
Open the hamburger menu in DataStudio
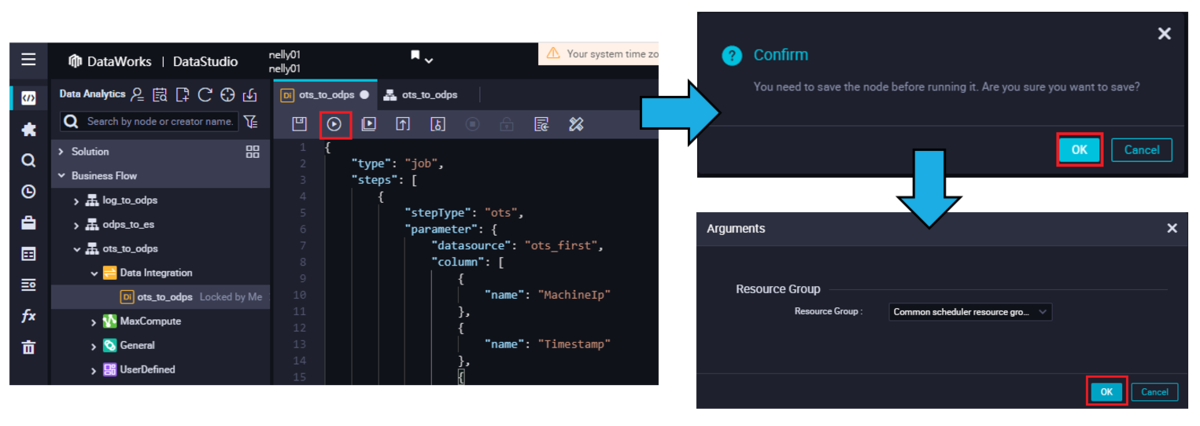tap(28, 60)
